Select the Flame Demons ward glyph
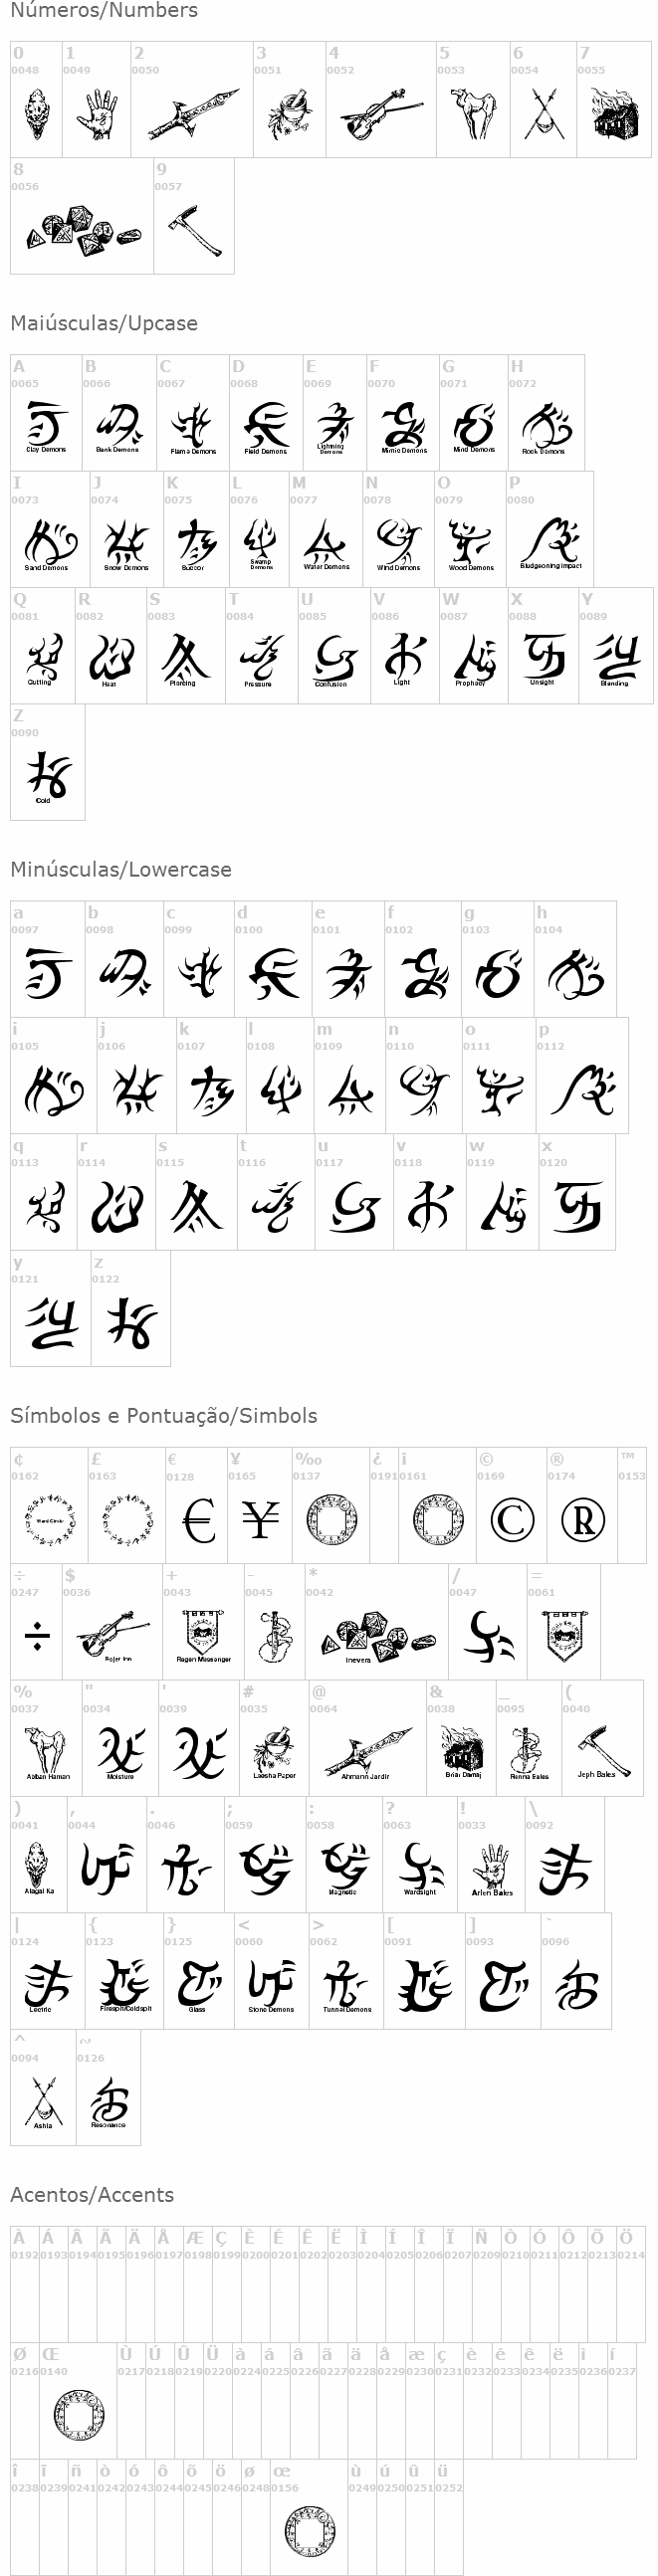 [193, 428]
